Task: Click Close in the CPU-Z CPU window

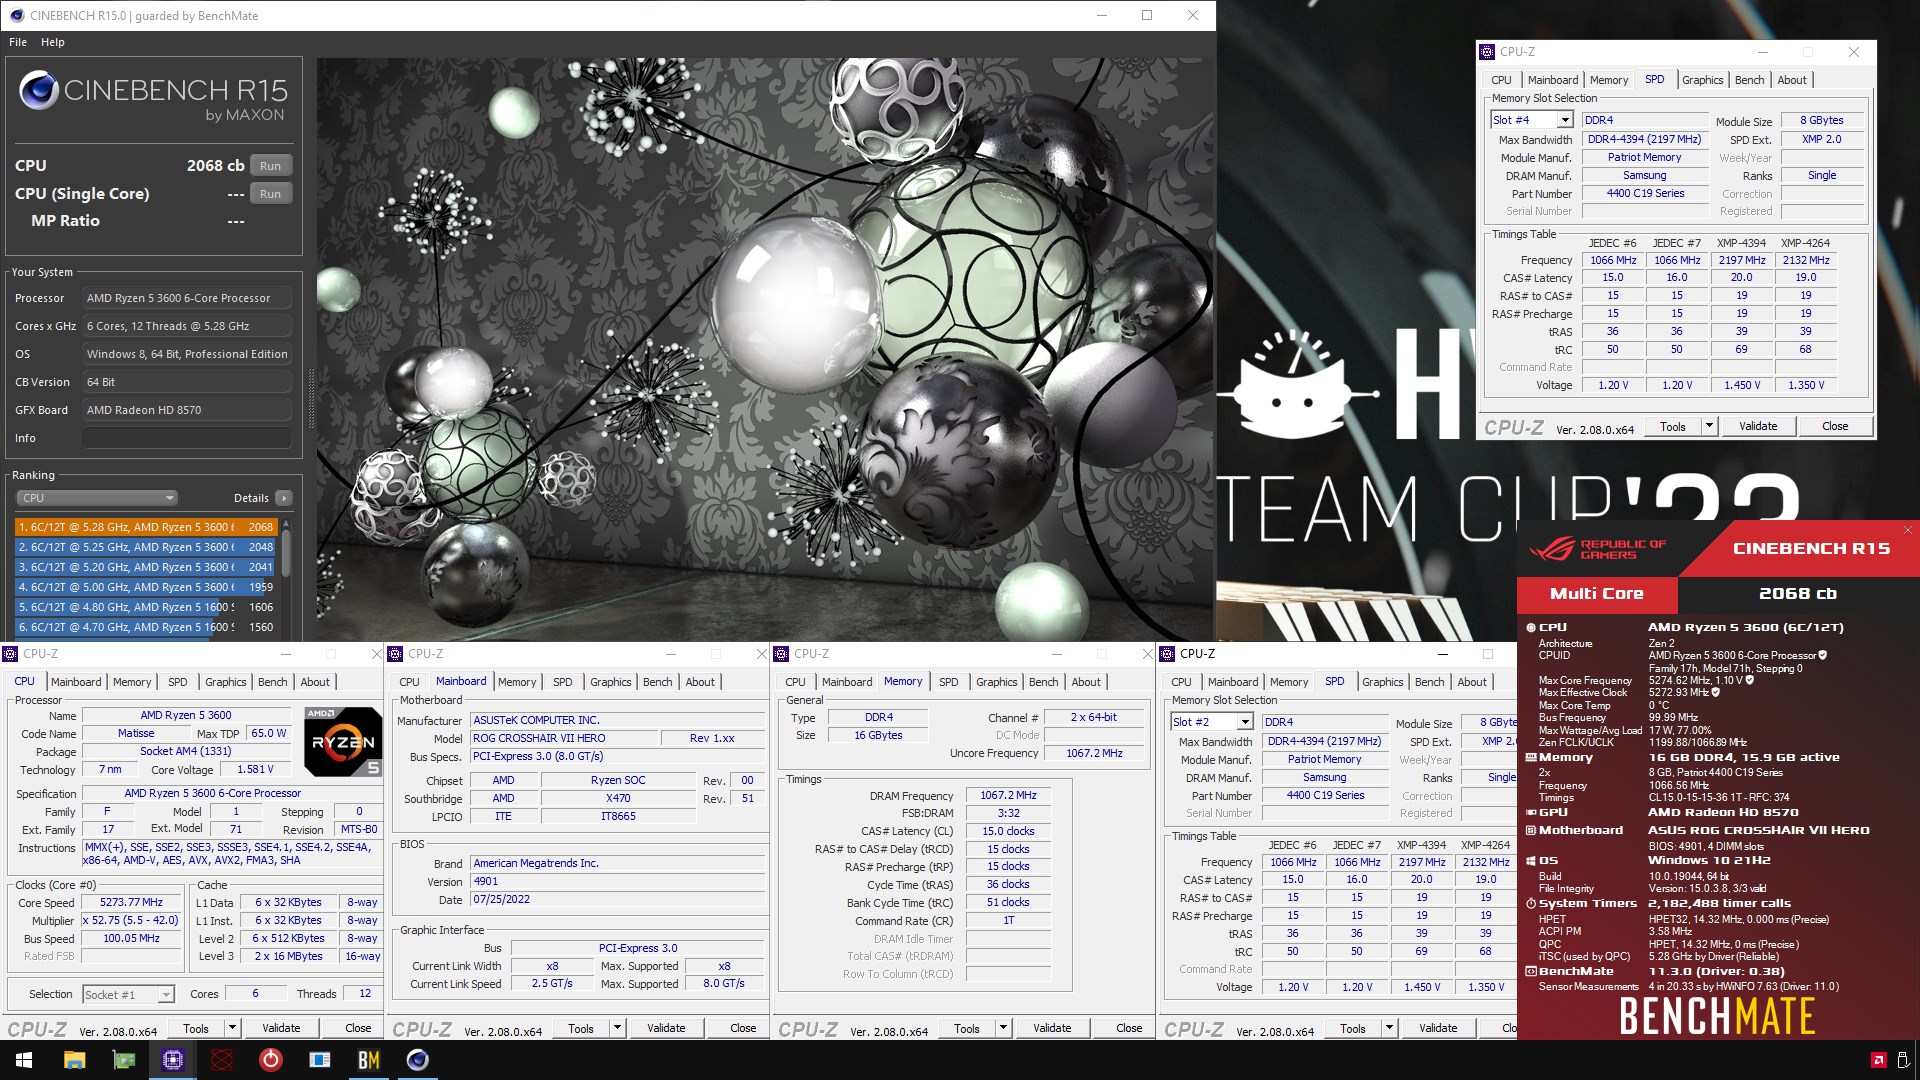Action: pyautogui.click(x=358, y=1028)
